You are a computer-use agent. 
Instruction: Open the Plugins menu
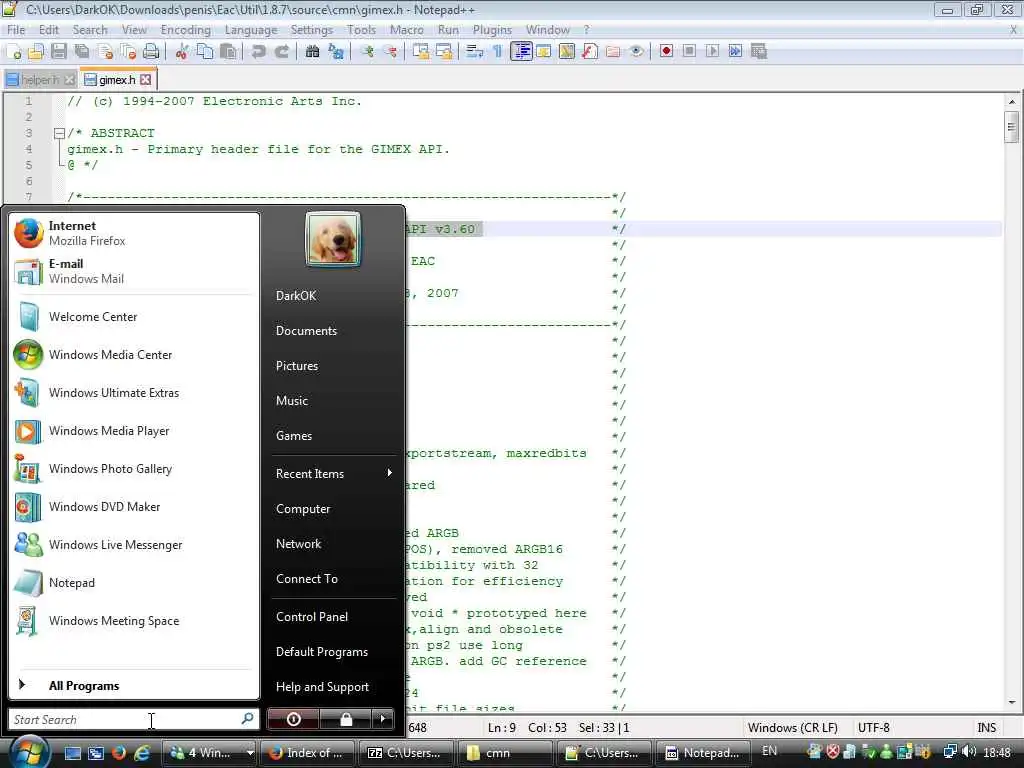tap(492, 30)
